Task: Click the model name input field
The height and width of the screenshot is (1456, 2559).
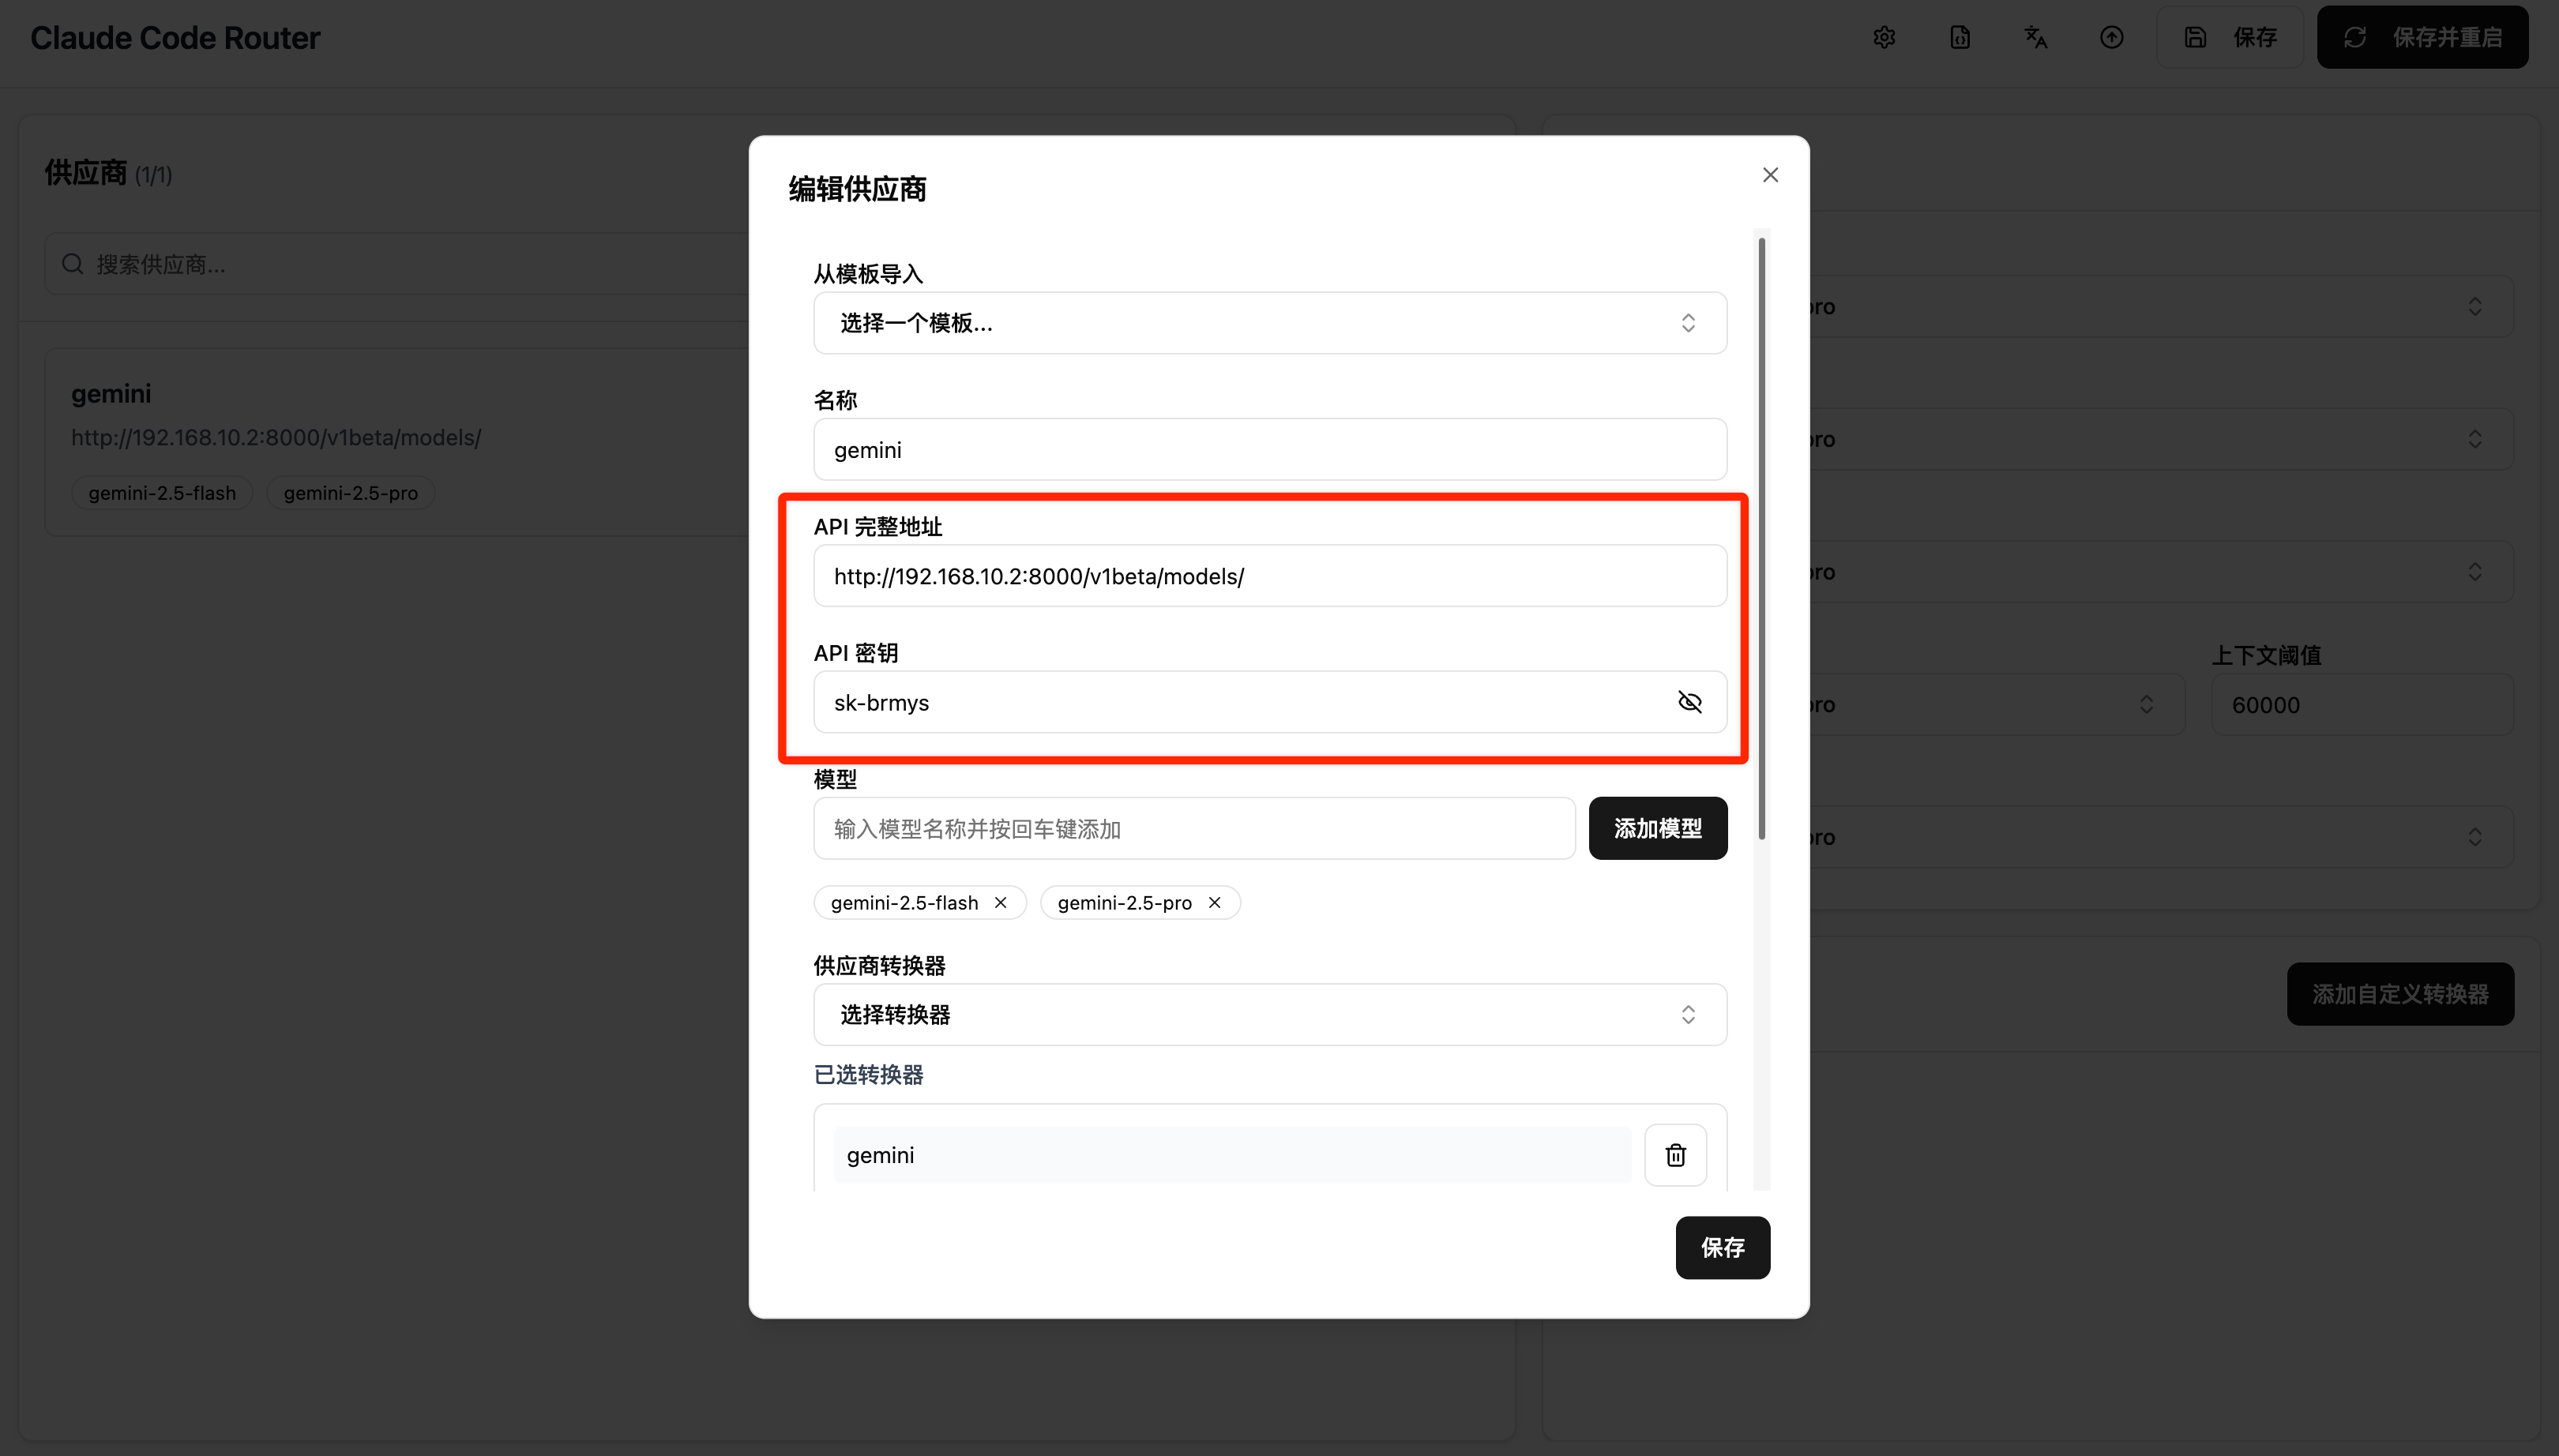Action: coord(1194,828)
